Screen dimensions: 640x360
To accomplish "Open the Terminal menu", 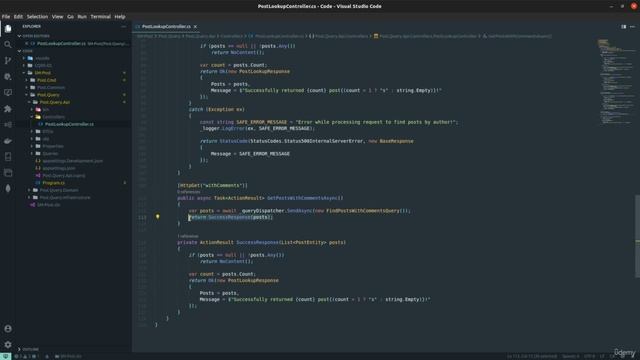I will click(100, 17).
